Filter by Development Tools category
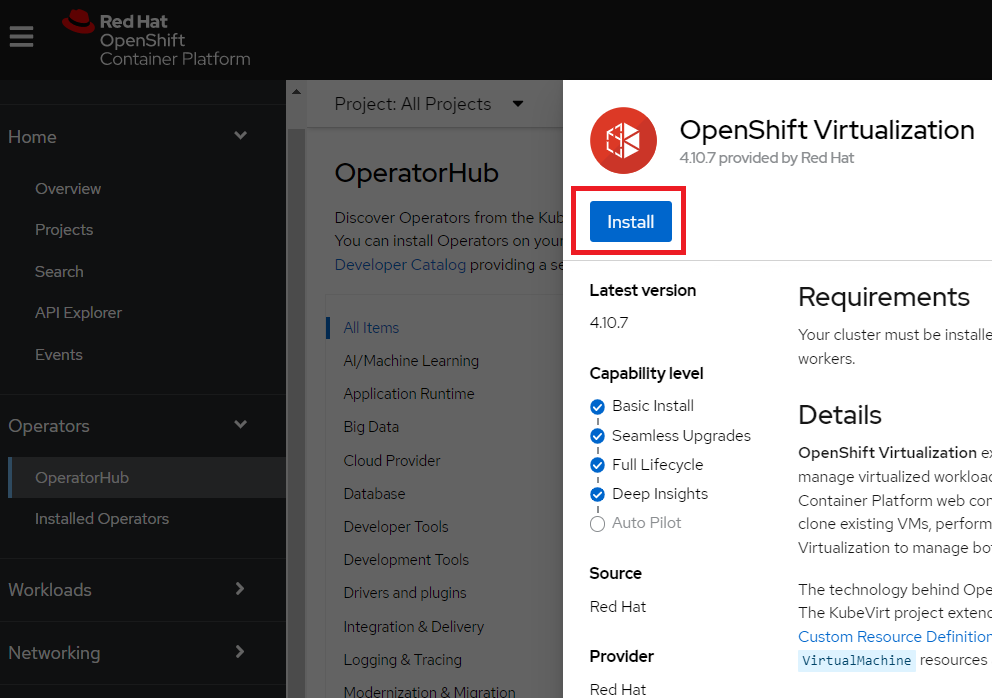Screen dimensions: 992x698 (406, 559)
